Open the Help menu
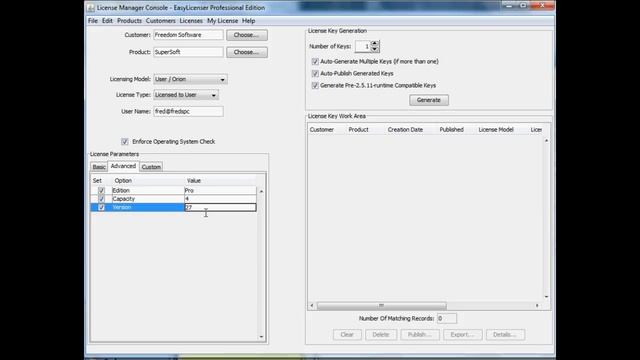 tap(248, 21)
